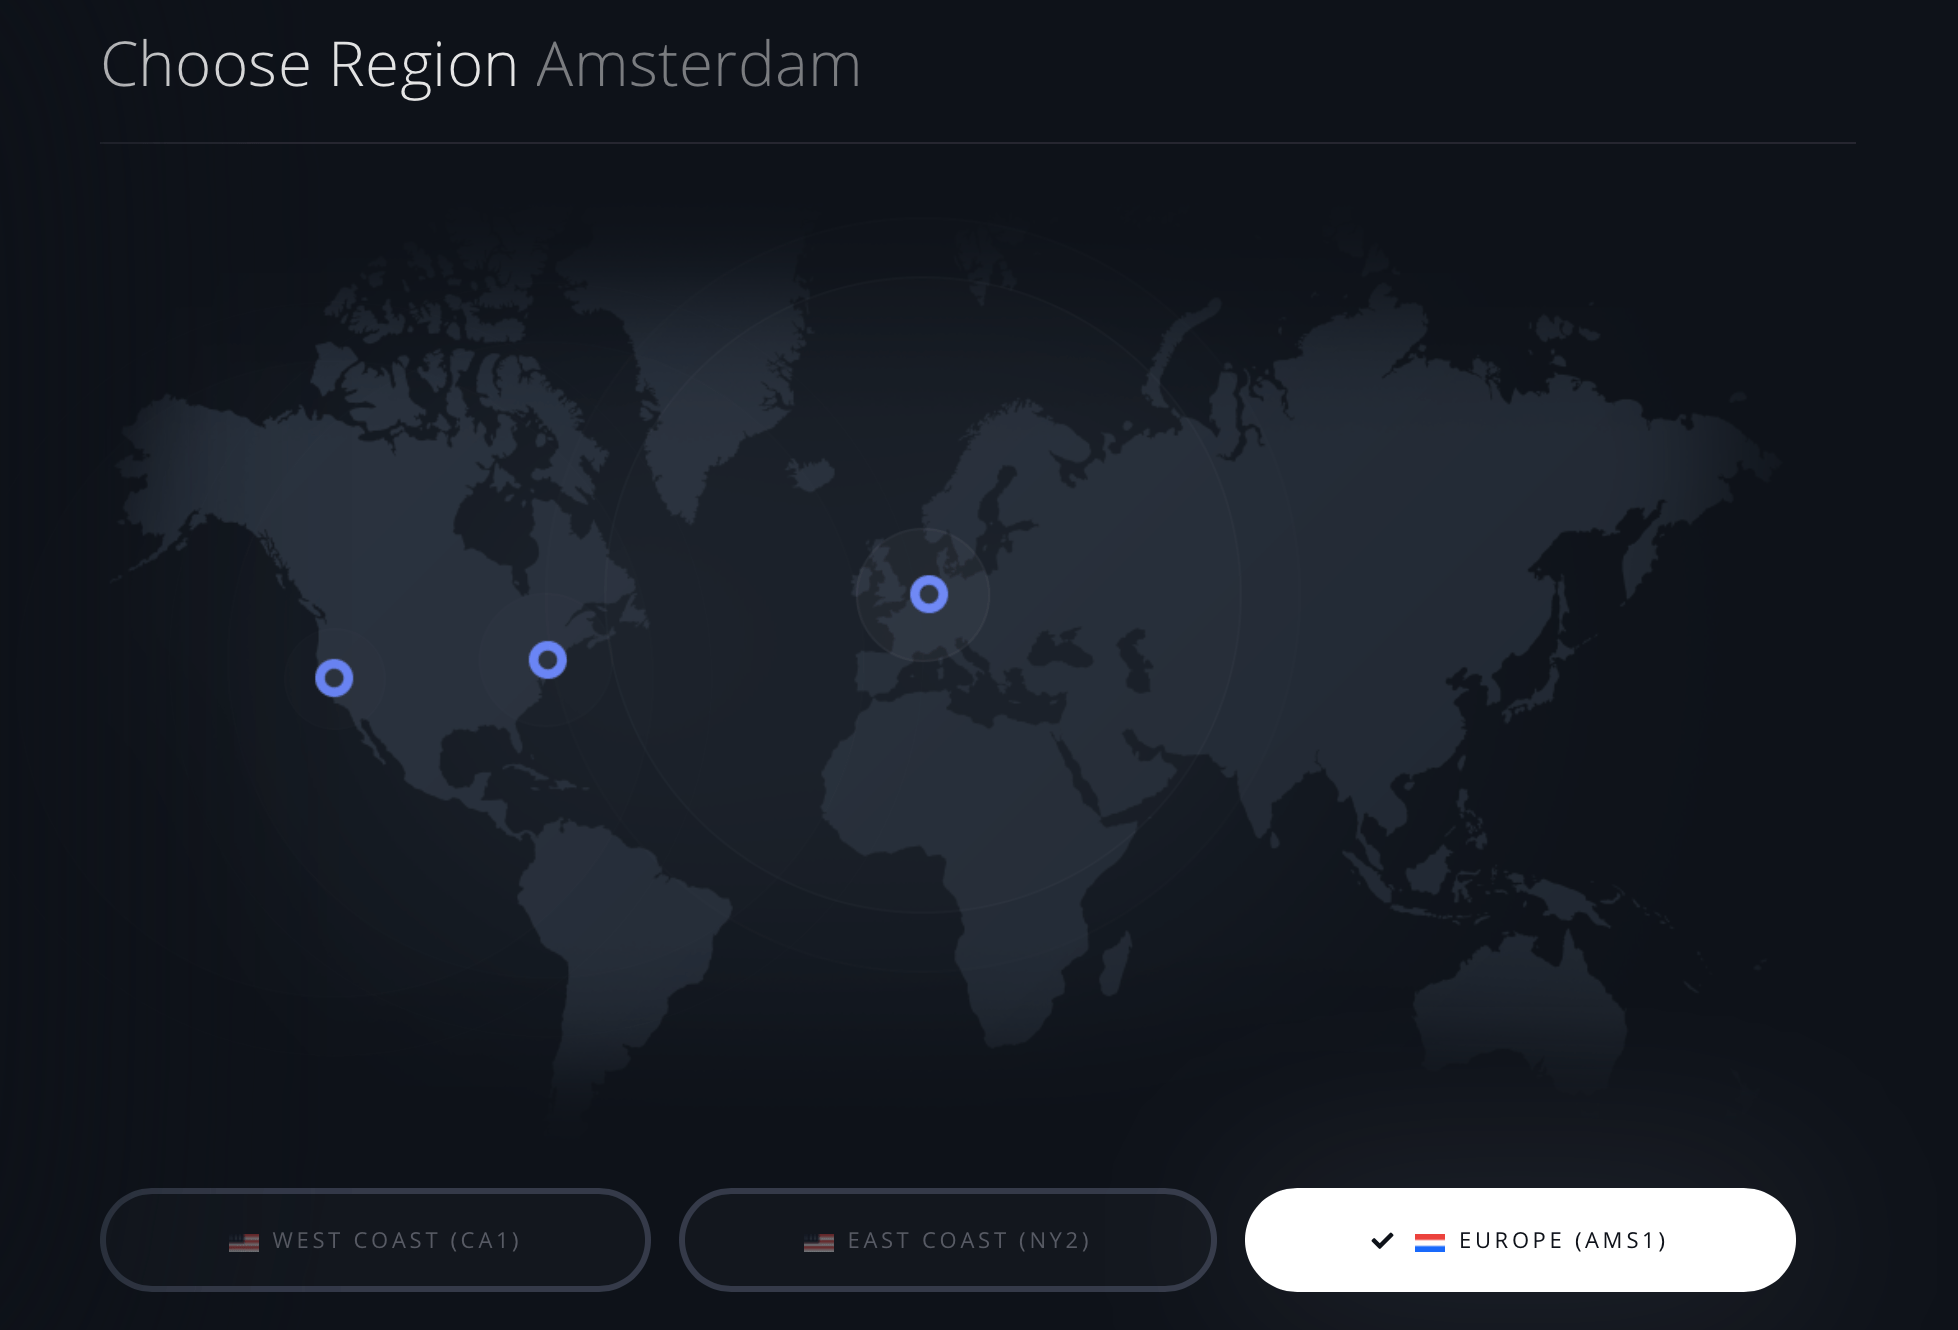The image size is (1958, 1330).
Task: Select the East Coast (NY2) region
Action: [947, 1240]
